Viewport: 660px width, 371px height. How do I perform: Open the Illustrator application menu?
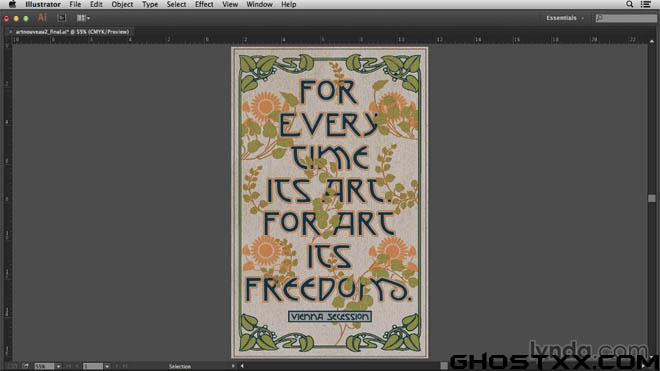pyautogui.click(x=43, y=4)
